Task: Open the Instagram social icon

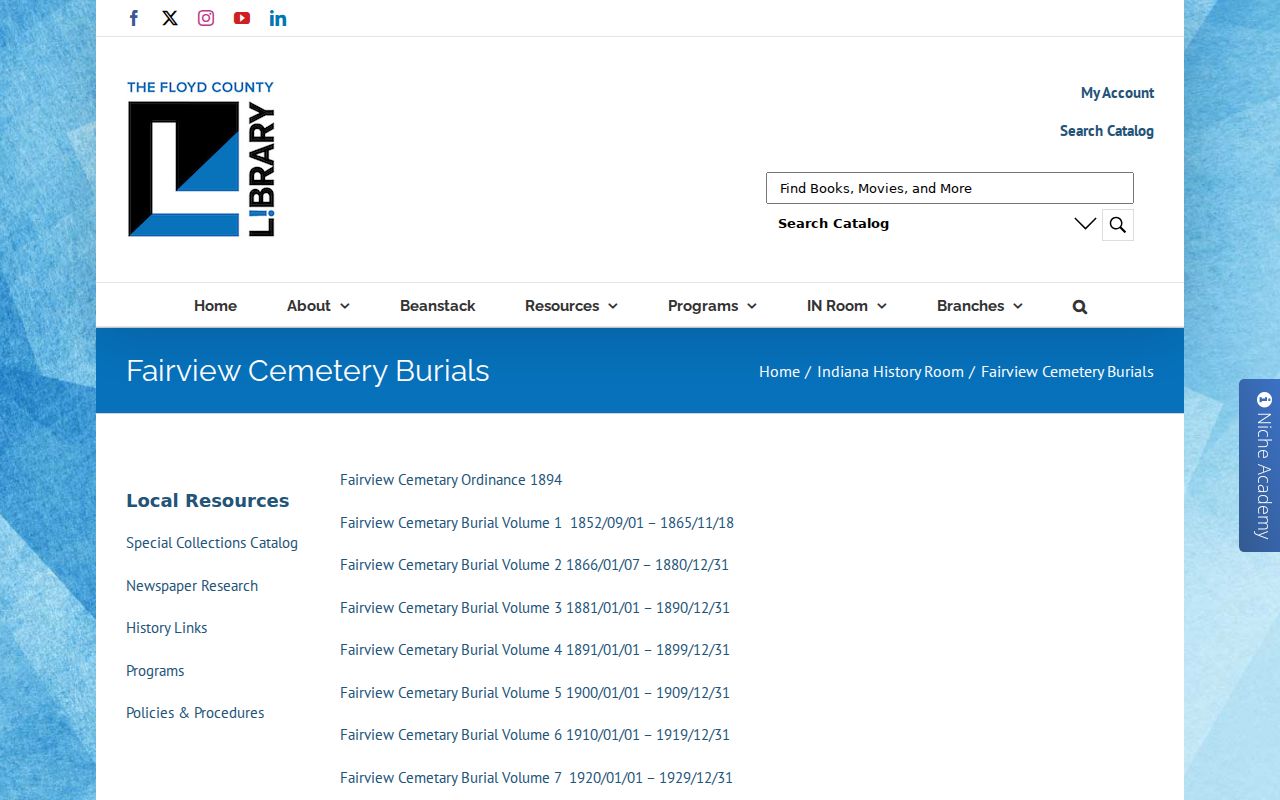Action: [x=206, y=18]
